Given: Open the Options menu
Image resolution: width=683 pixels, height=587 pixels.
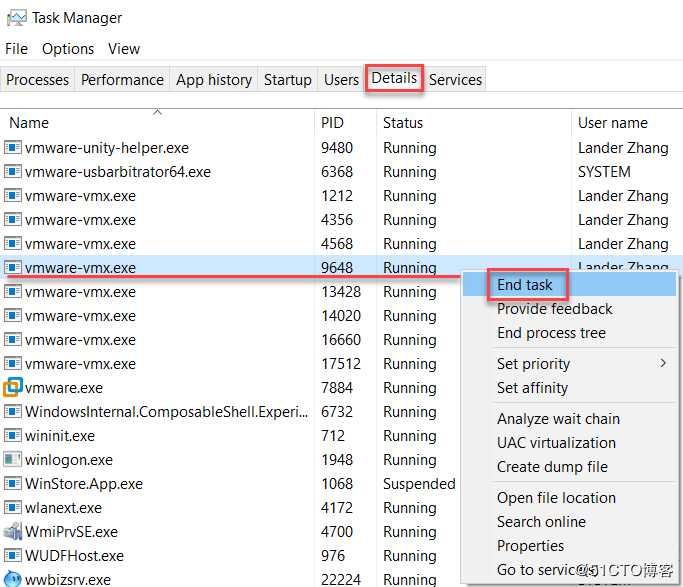Looking at the screenshot, I should 68,49.
